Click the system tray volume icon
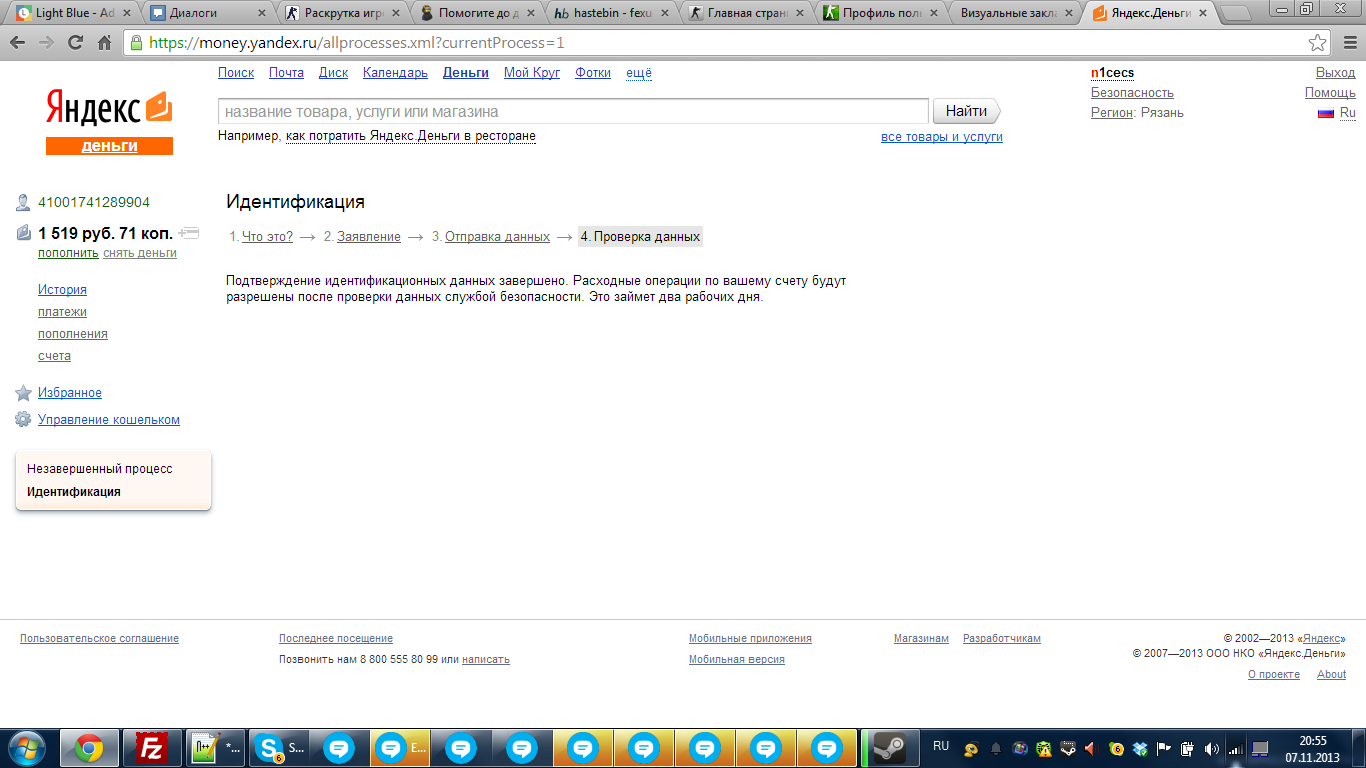The height and width of the screenshot is (768, 1366). (x=1212, y=748)
